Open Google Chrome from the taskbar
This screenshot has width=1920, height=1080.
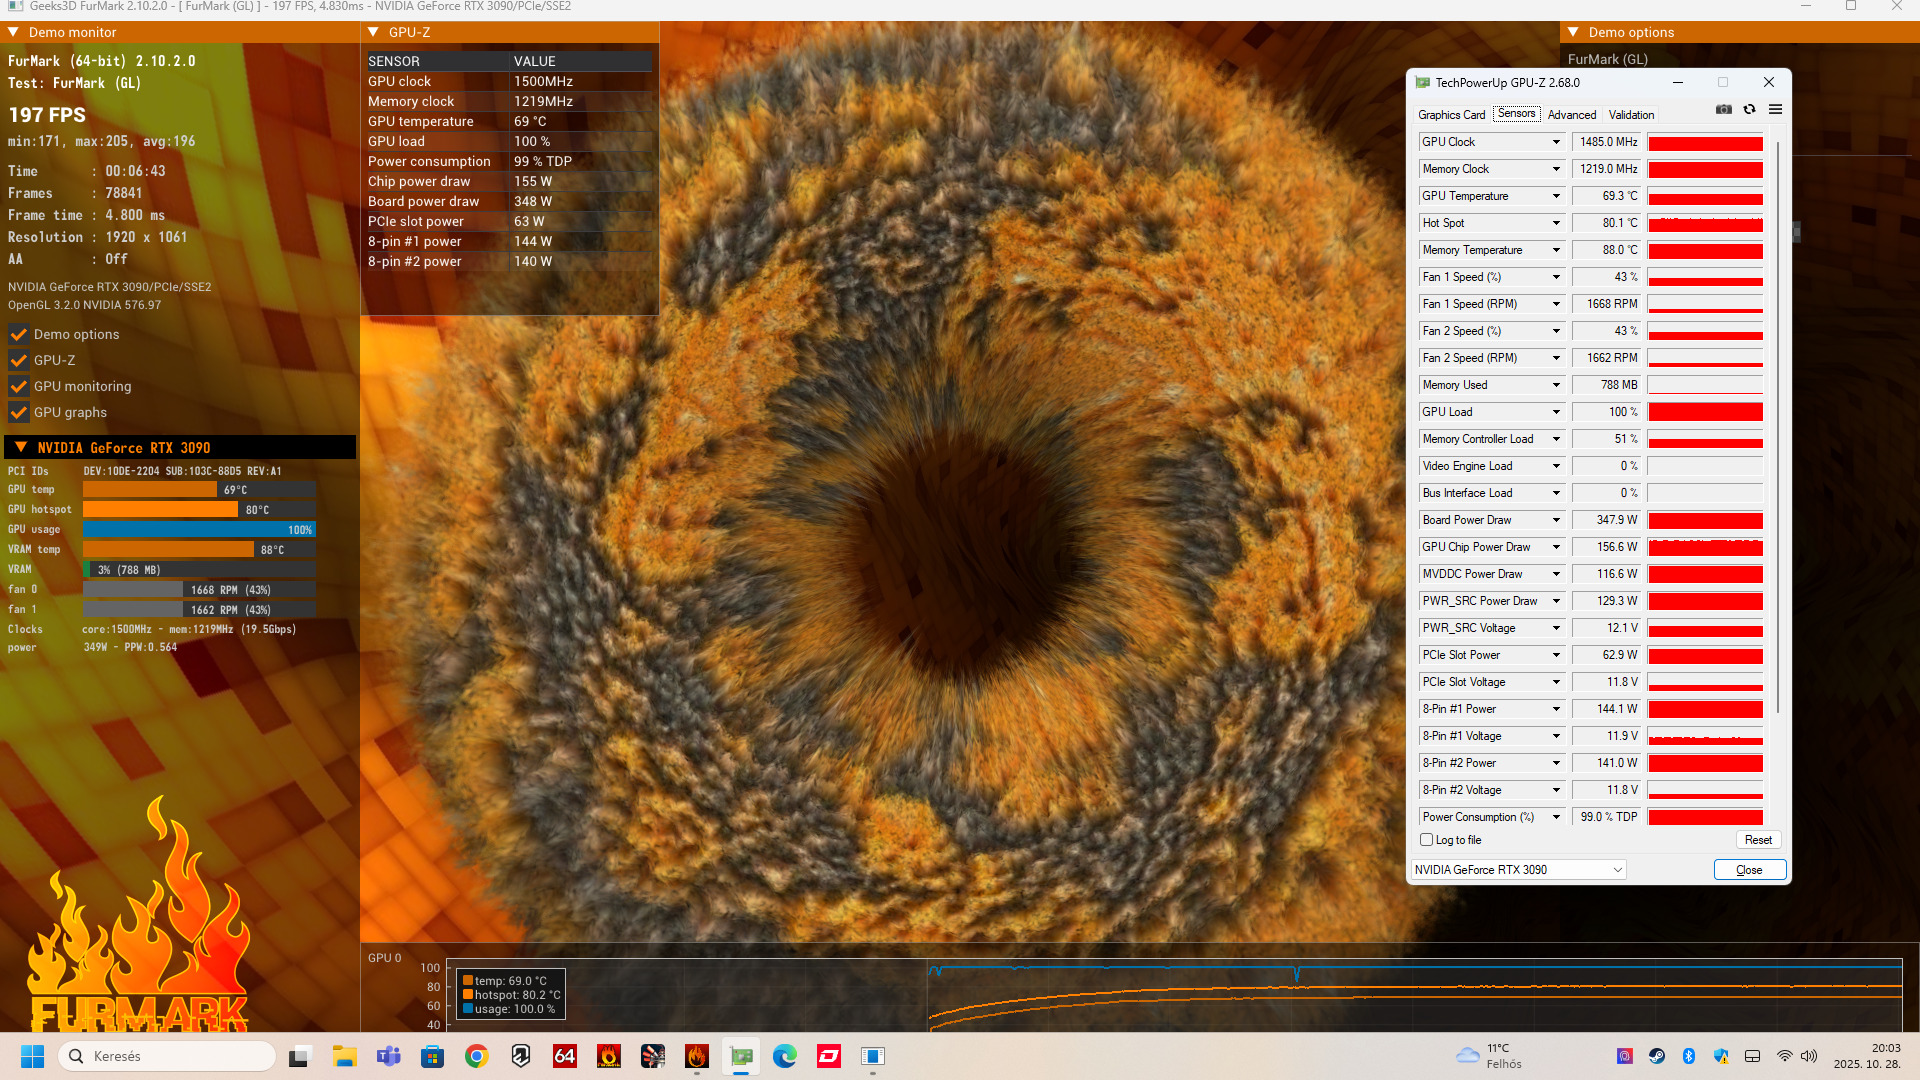pyautogui.click(x=477, y=1056)
